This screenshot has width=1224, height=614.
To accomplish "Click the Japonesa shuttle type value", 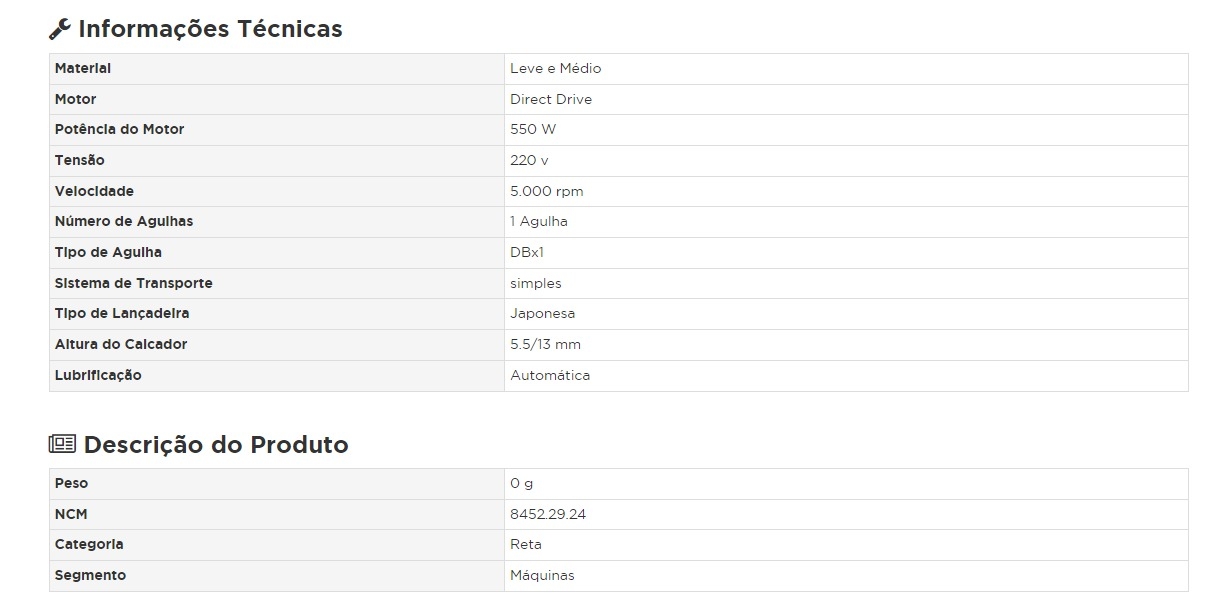I will pos(542,313).
